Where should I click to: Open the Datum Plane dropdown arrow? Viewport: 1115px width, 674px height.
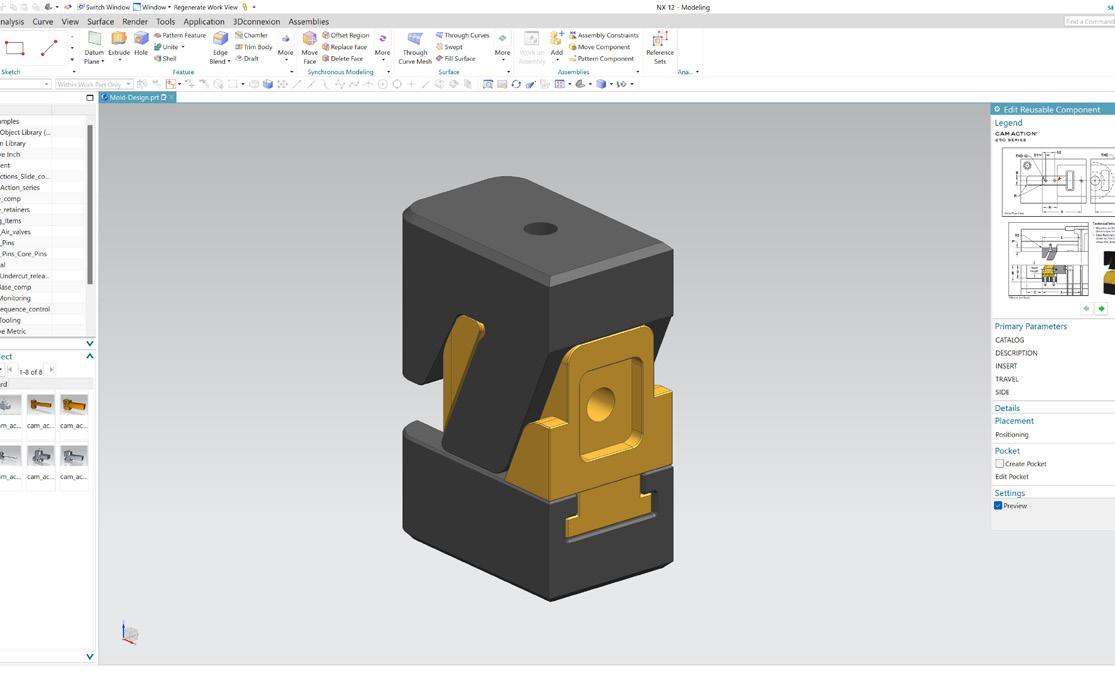point(103,62)
